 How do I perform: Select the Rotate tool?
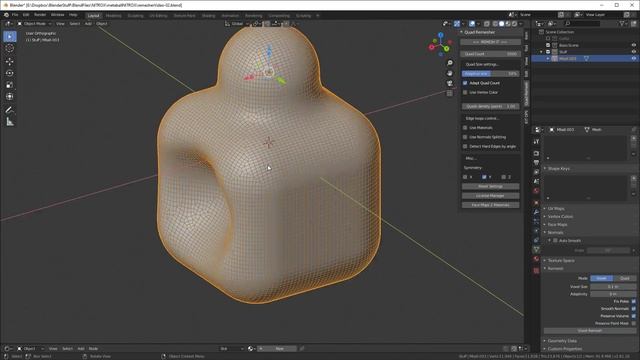10,73
